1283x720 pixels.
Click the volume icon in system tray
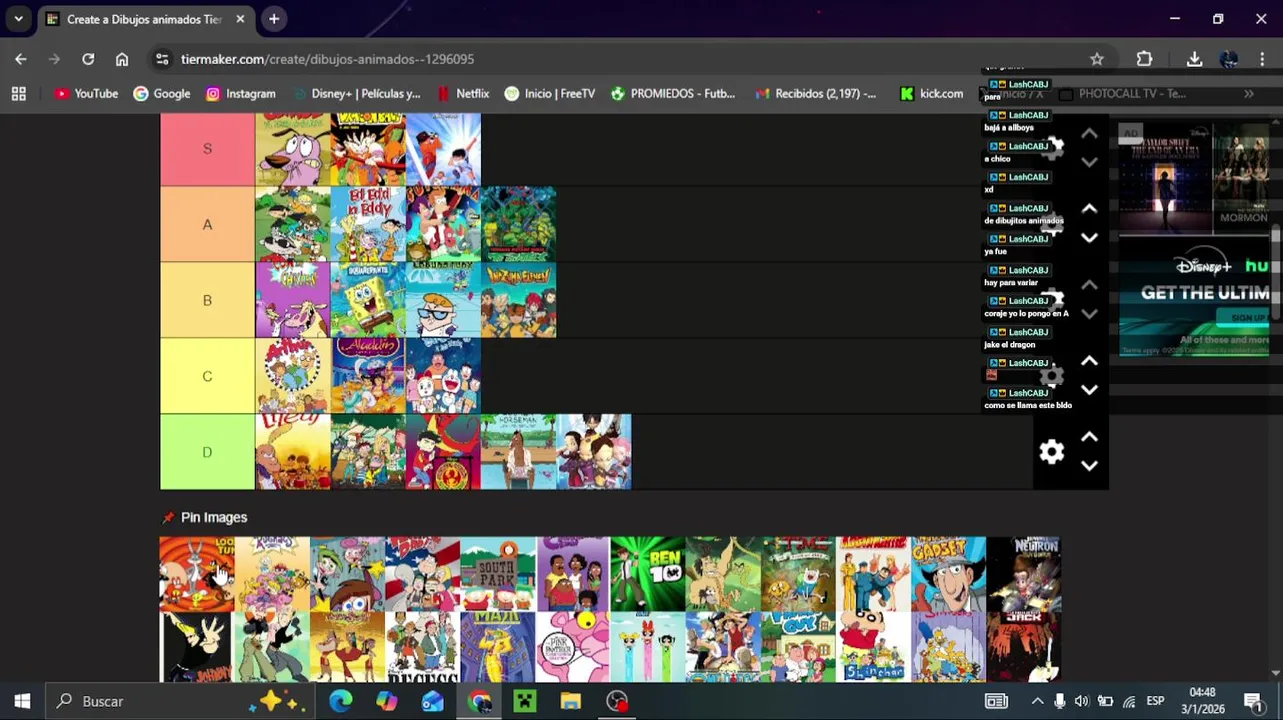[1082, 701]
